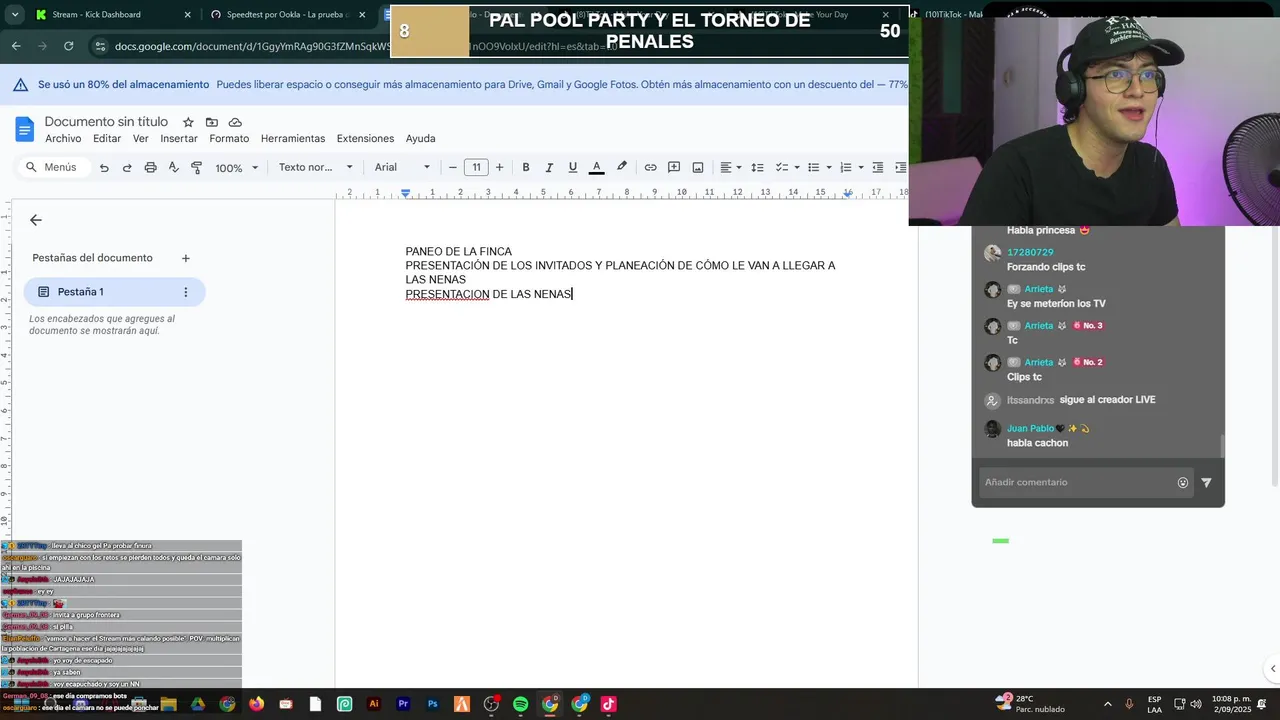Click the Undo arrow in Docs toolbar
This screenshot has width=1280, height=720.
pos(104,168)
